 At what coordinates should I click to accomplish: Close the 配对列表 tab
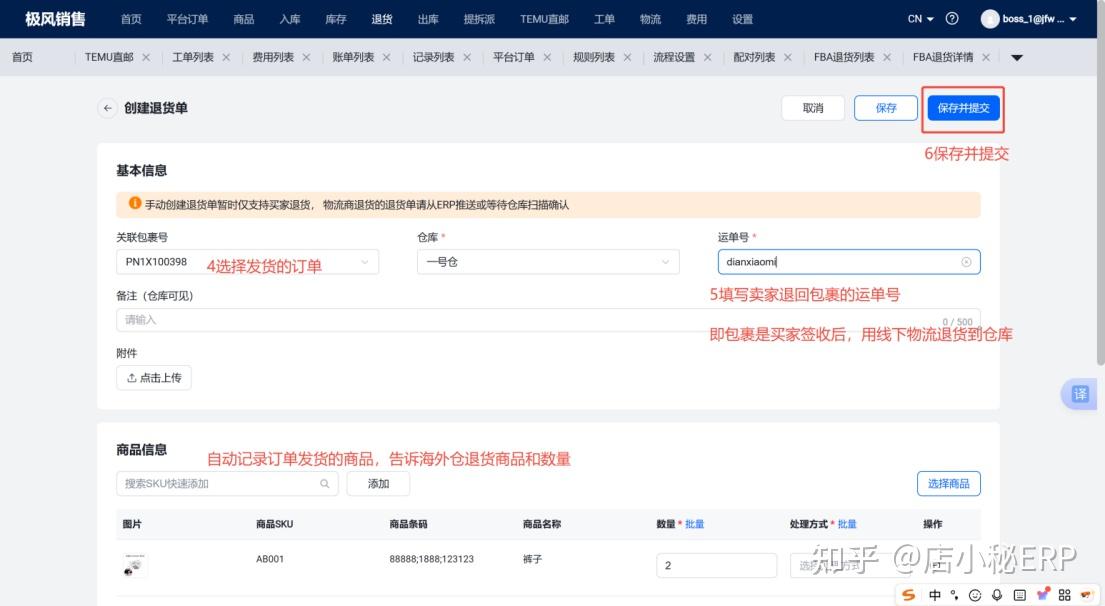[x=788, y=57]
